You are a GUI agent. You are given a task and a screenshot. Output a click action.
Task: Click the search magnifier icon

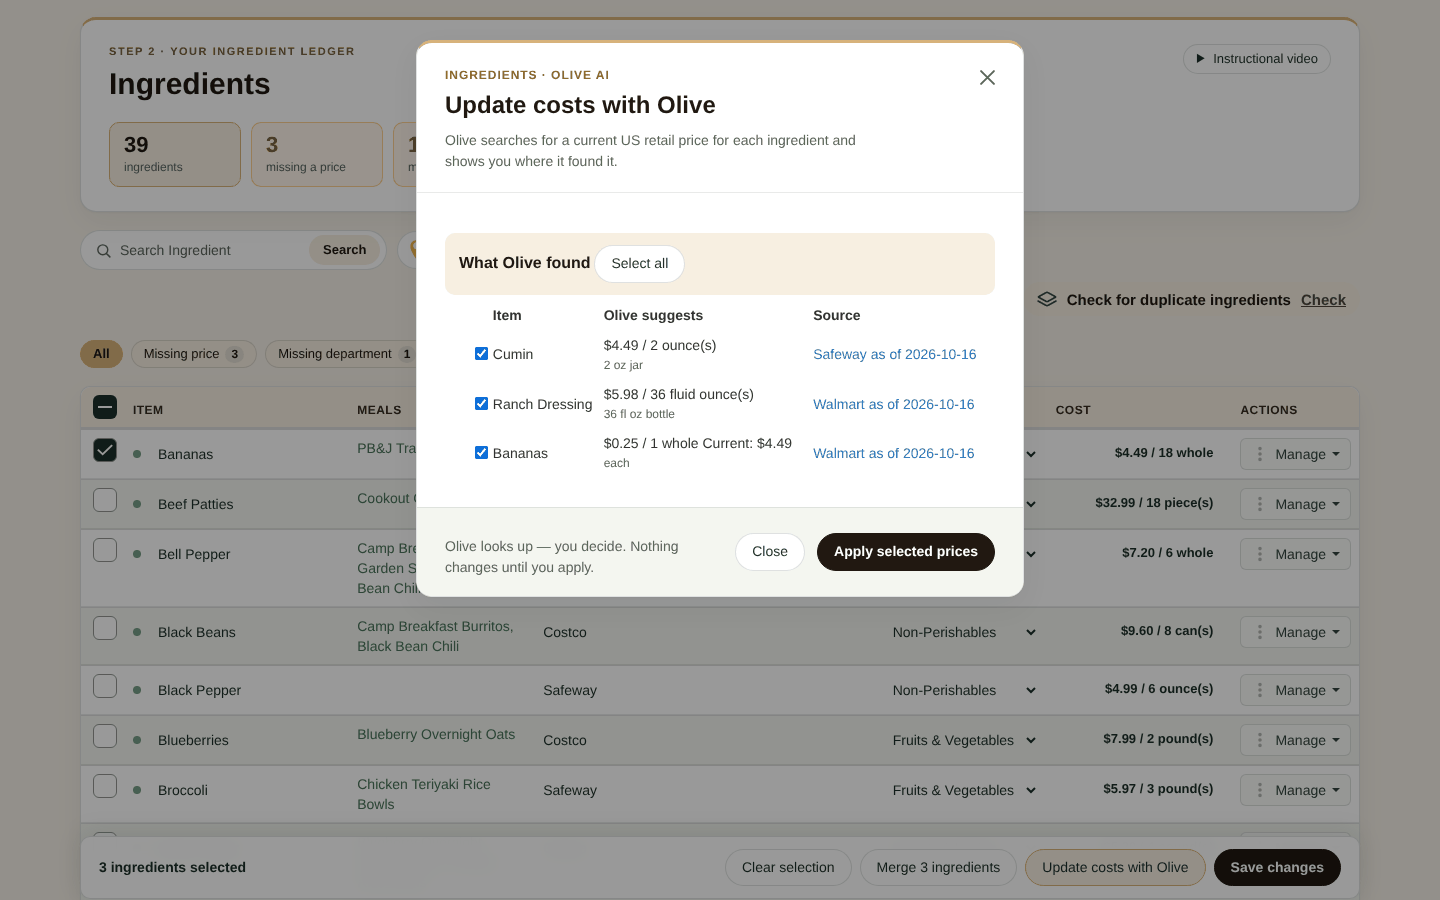(103, 251)
